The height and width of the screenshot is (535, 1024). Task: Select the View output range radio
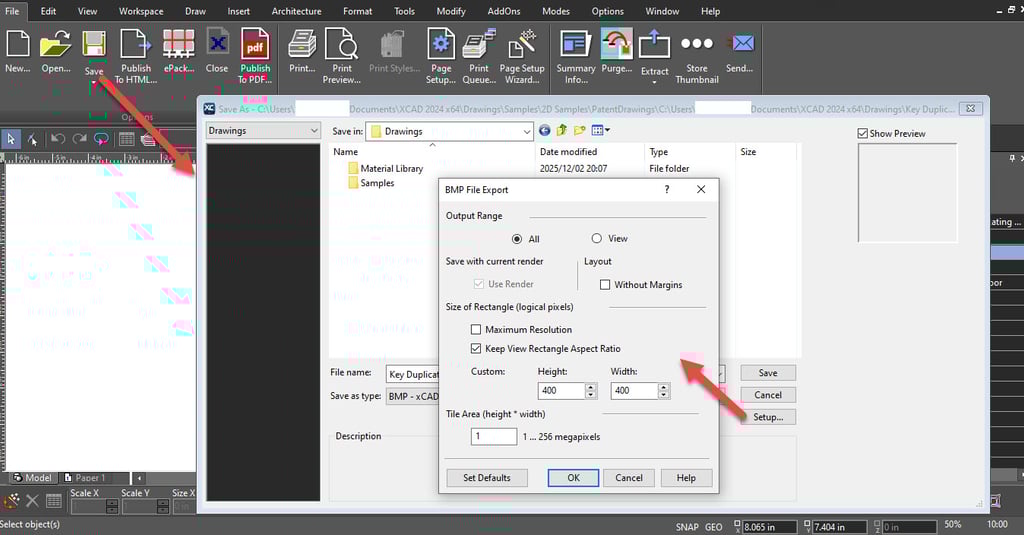(596, 238)
